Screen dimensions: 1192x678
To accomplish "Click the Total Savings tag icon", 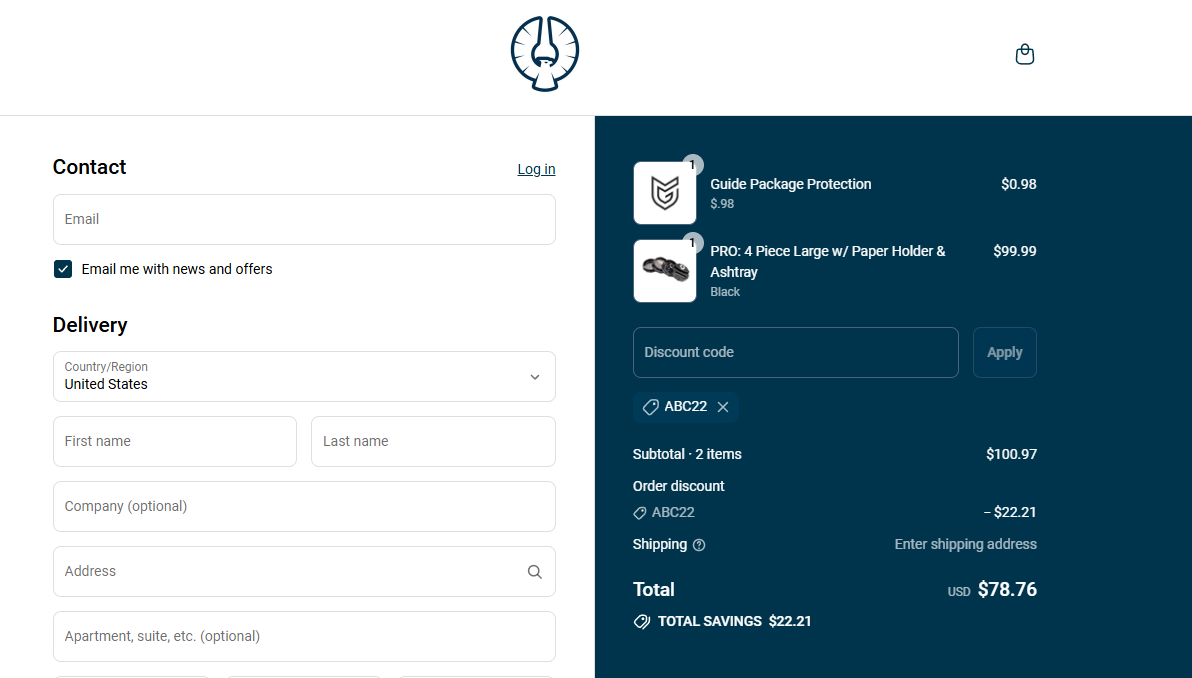I will pyautogui.click(x=642, y=622).
